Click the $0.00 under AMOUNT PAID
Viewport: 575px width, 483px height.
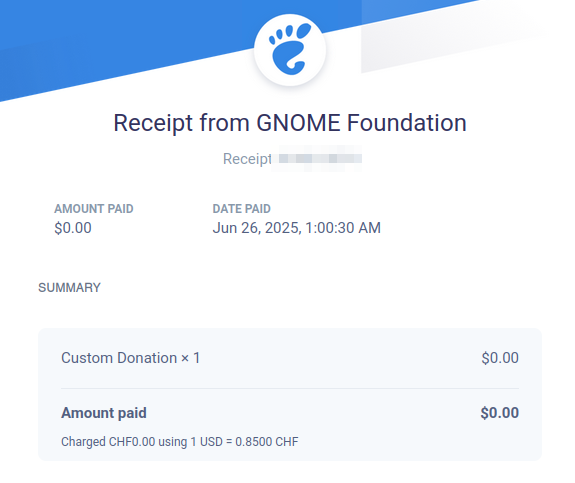pyautogui.click(x=73, y=228)
